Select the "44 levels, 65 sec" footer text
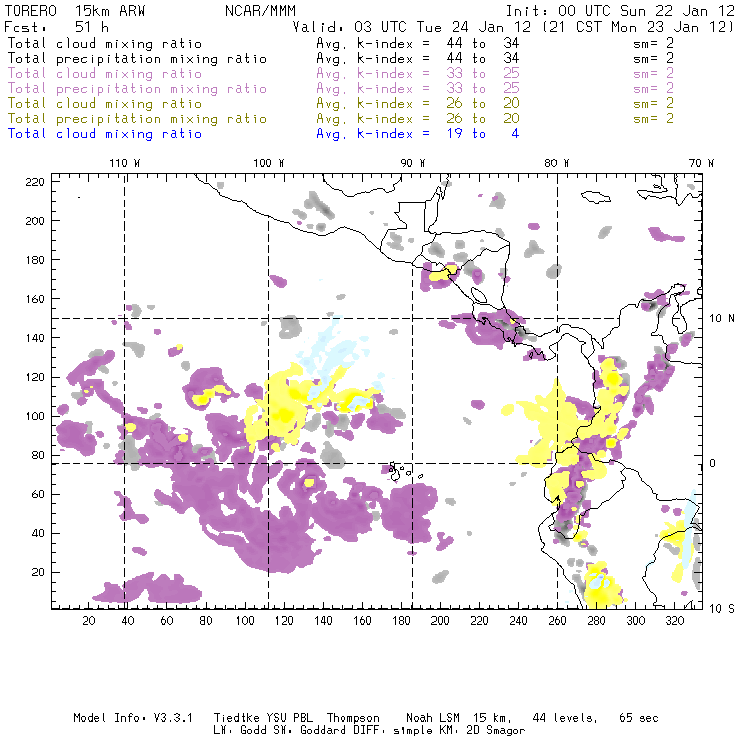Image resolution: width=740 pixels, height=740 pixels. click(x=595, y=718)
